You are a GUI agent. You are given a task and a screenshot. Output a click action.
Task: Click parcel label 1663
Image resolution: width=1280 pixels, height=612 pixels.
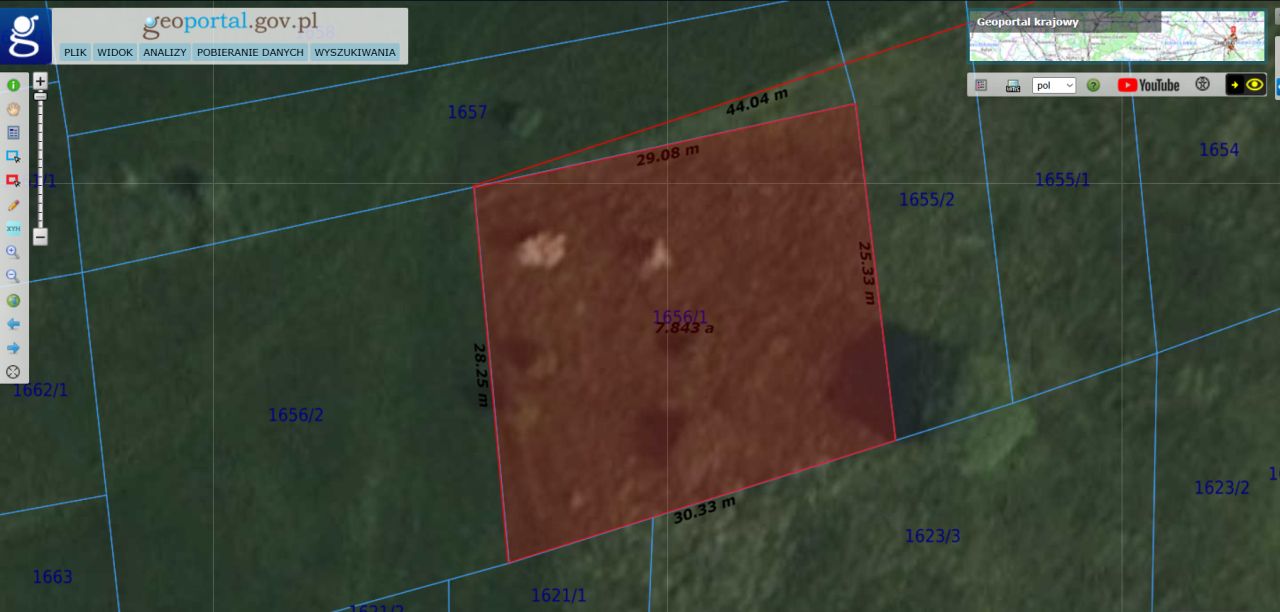pyautogui.click(x=52, y=577)
